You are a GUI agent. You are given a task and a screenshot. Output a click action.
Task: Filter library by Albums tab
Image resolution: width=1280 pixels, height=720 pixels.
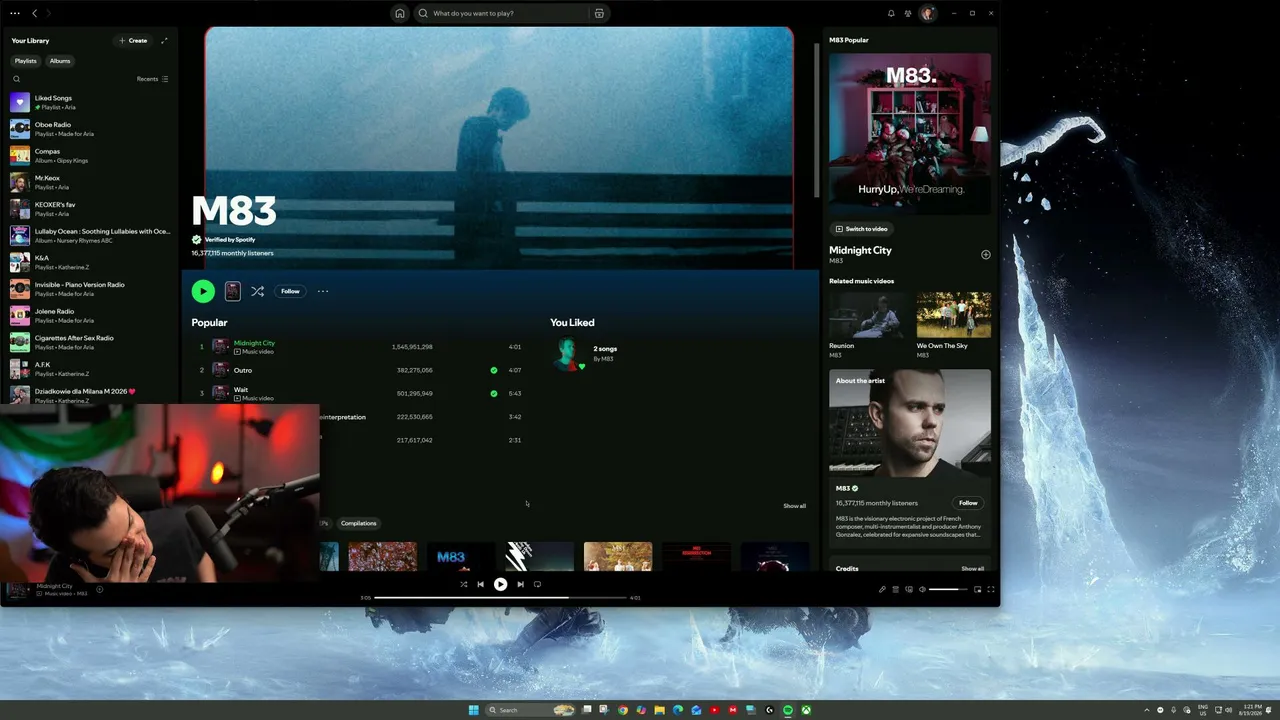pyautogui.click(x=60, y=61)
